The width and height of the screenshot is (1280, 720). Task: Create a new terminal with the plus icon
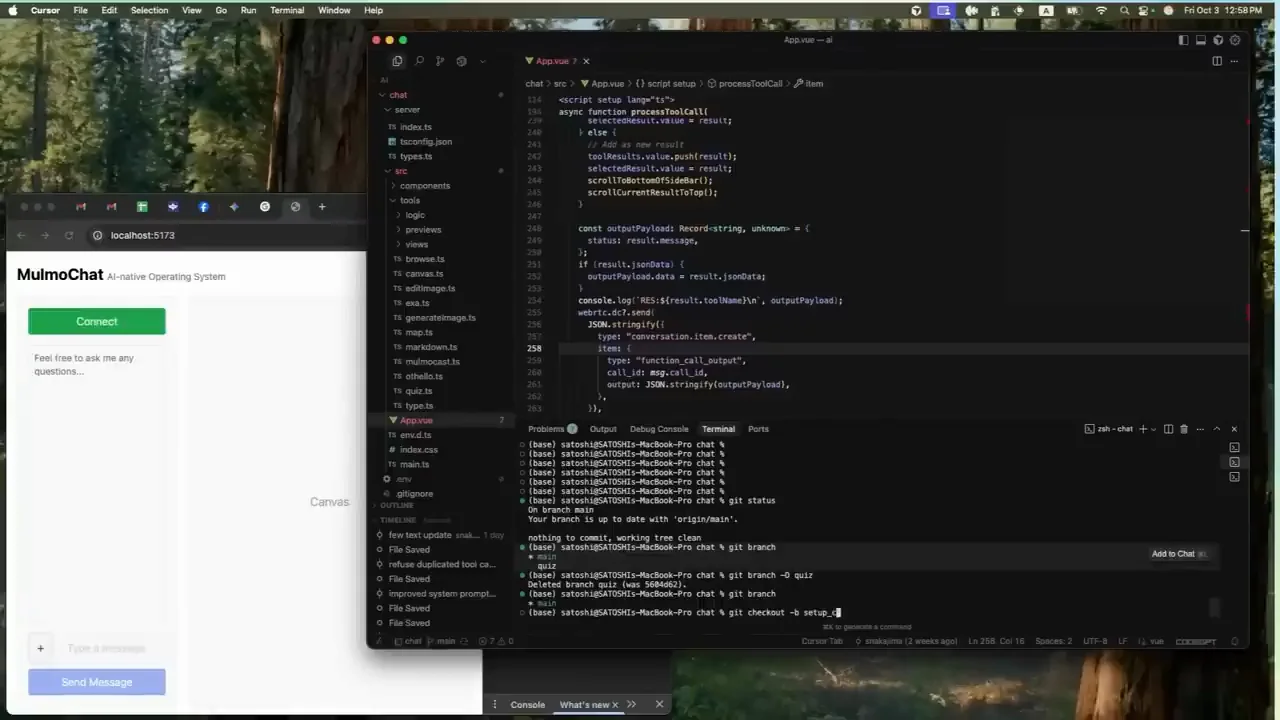coord(1143,429)
